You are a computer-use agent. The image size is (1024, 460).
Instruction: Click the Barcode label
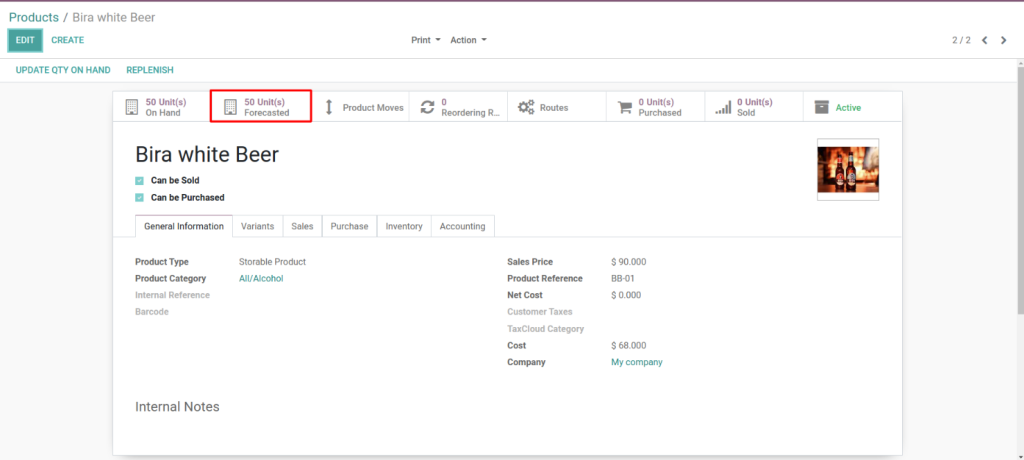pos(152,312)
